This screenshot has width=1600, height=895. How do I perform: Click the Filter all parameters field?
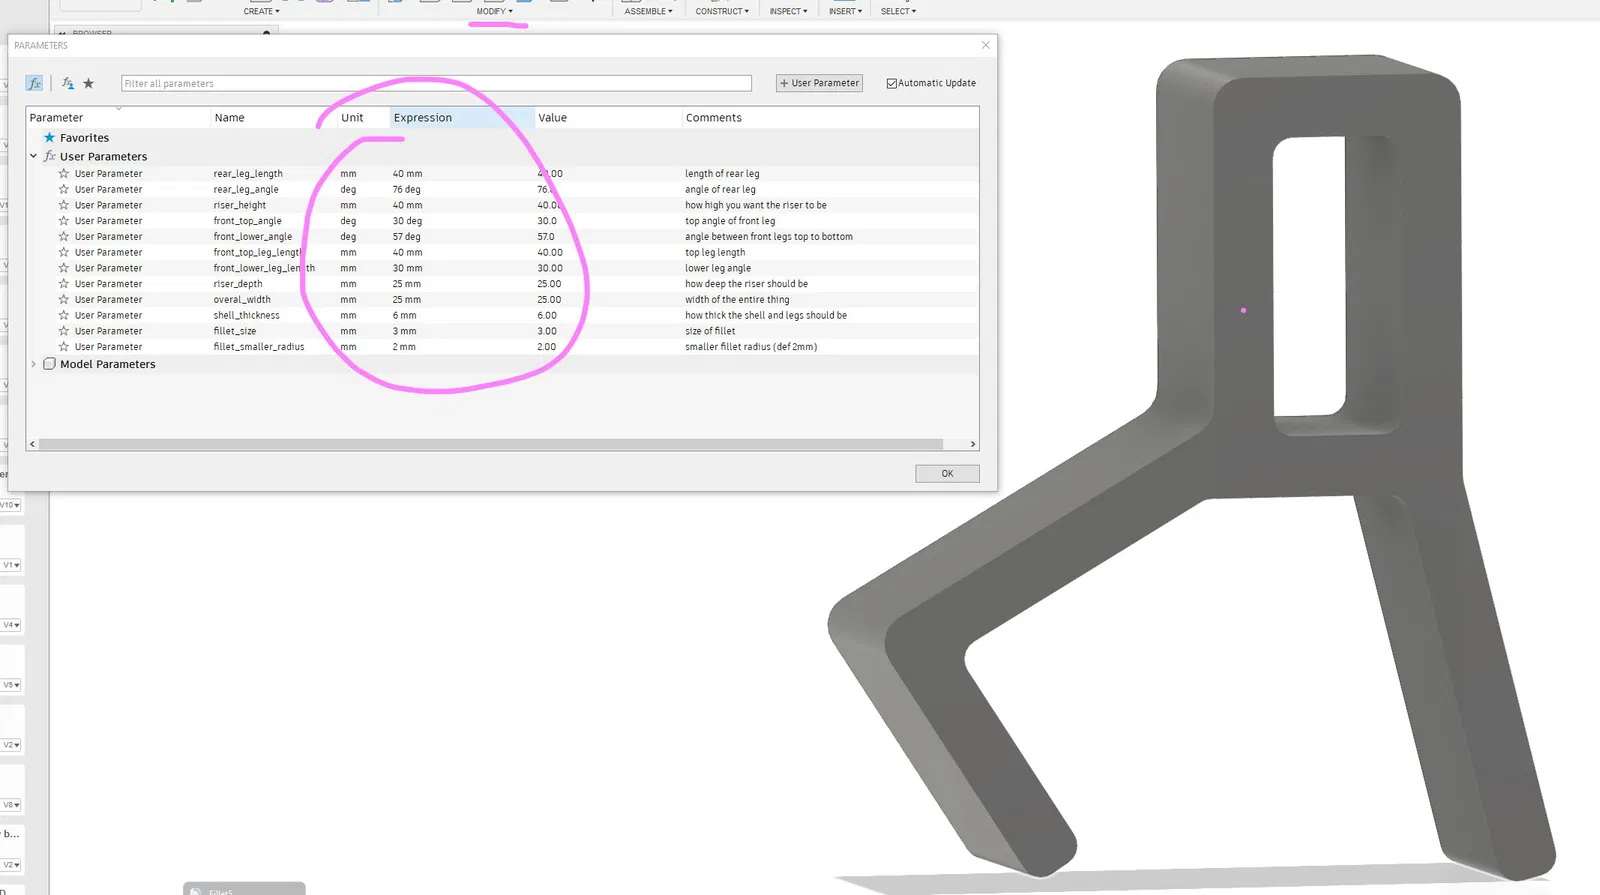pyautogui.click(x=436, y=83)
